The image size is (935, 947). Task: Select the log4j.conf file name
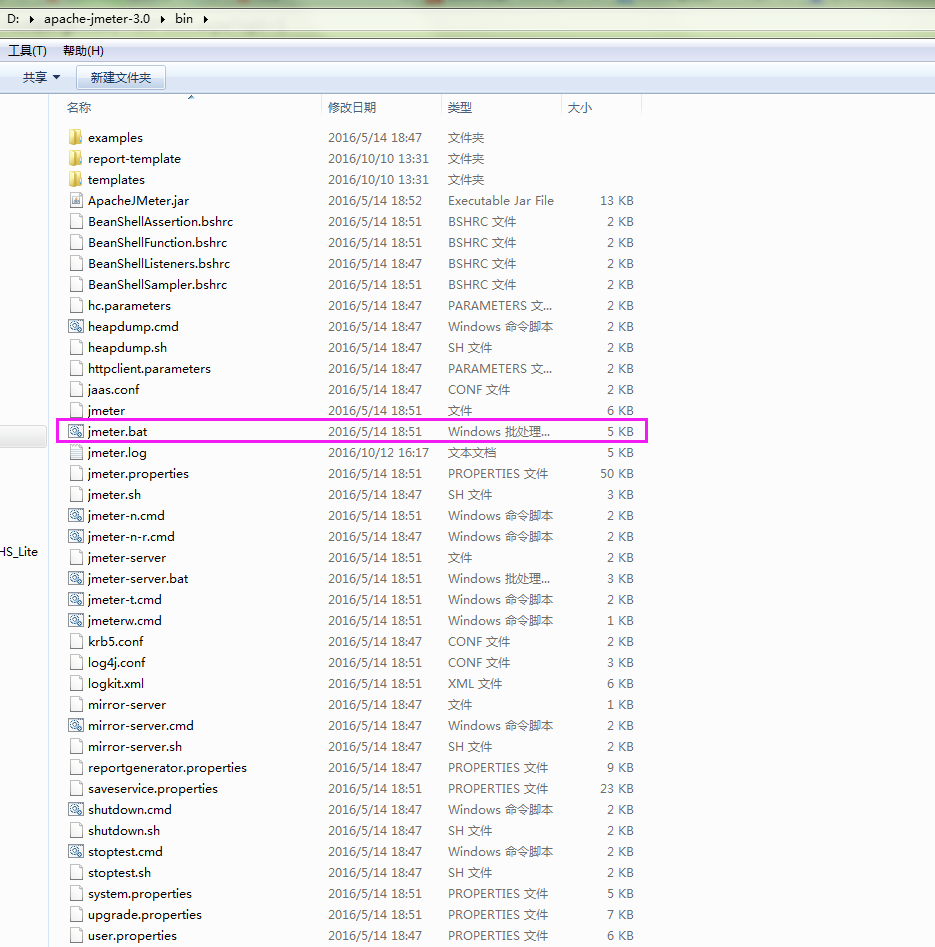[117, 663]
